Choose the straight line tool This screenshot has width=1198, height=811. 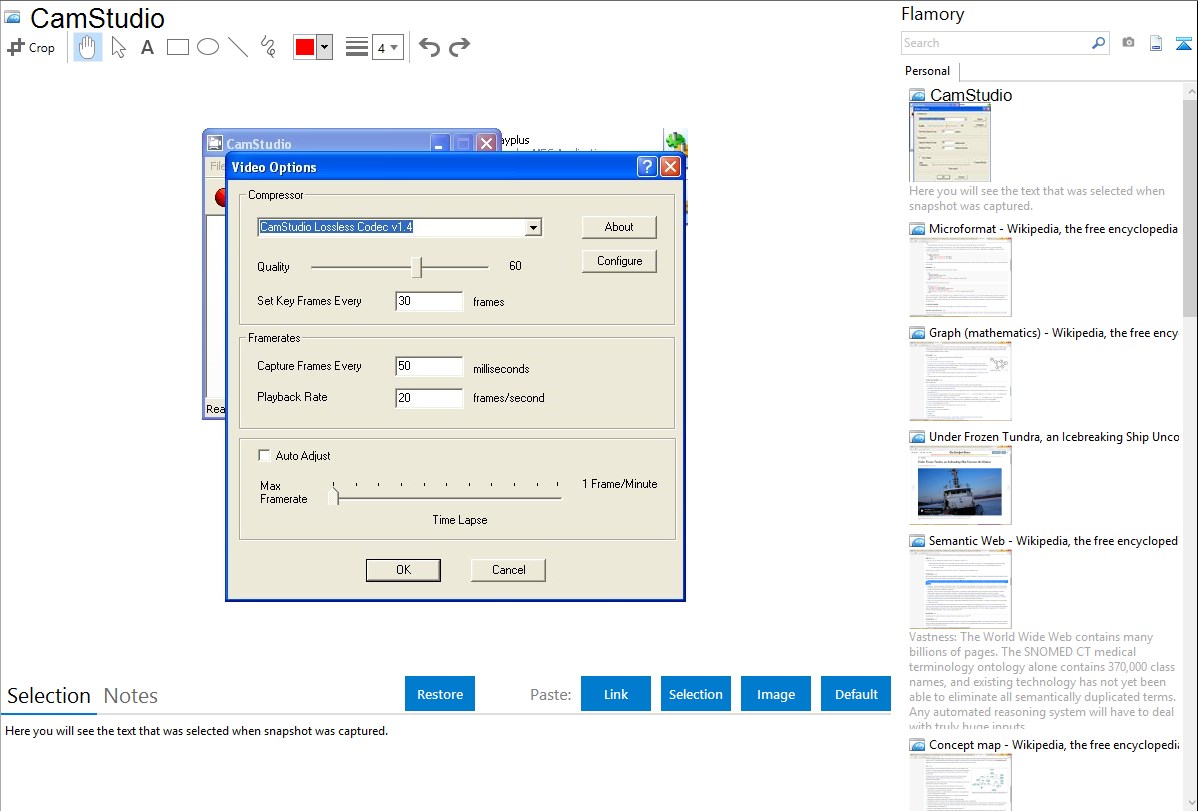click(238, 47)
